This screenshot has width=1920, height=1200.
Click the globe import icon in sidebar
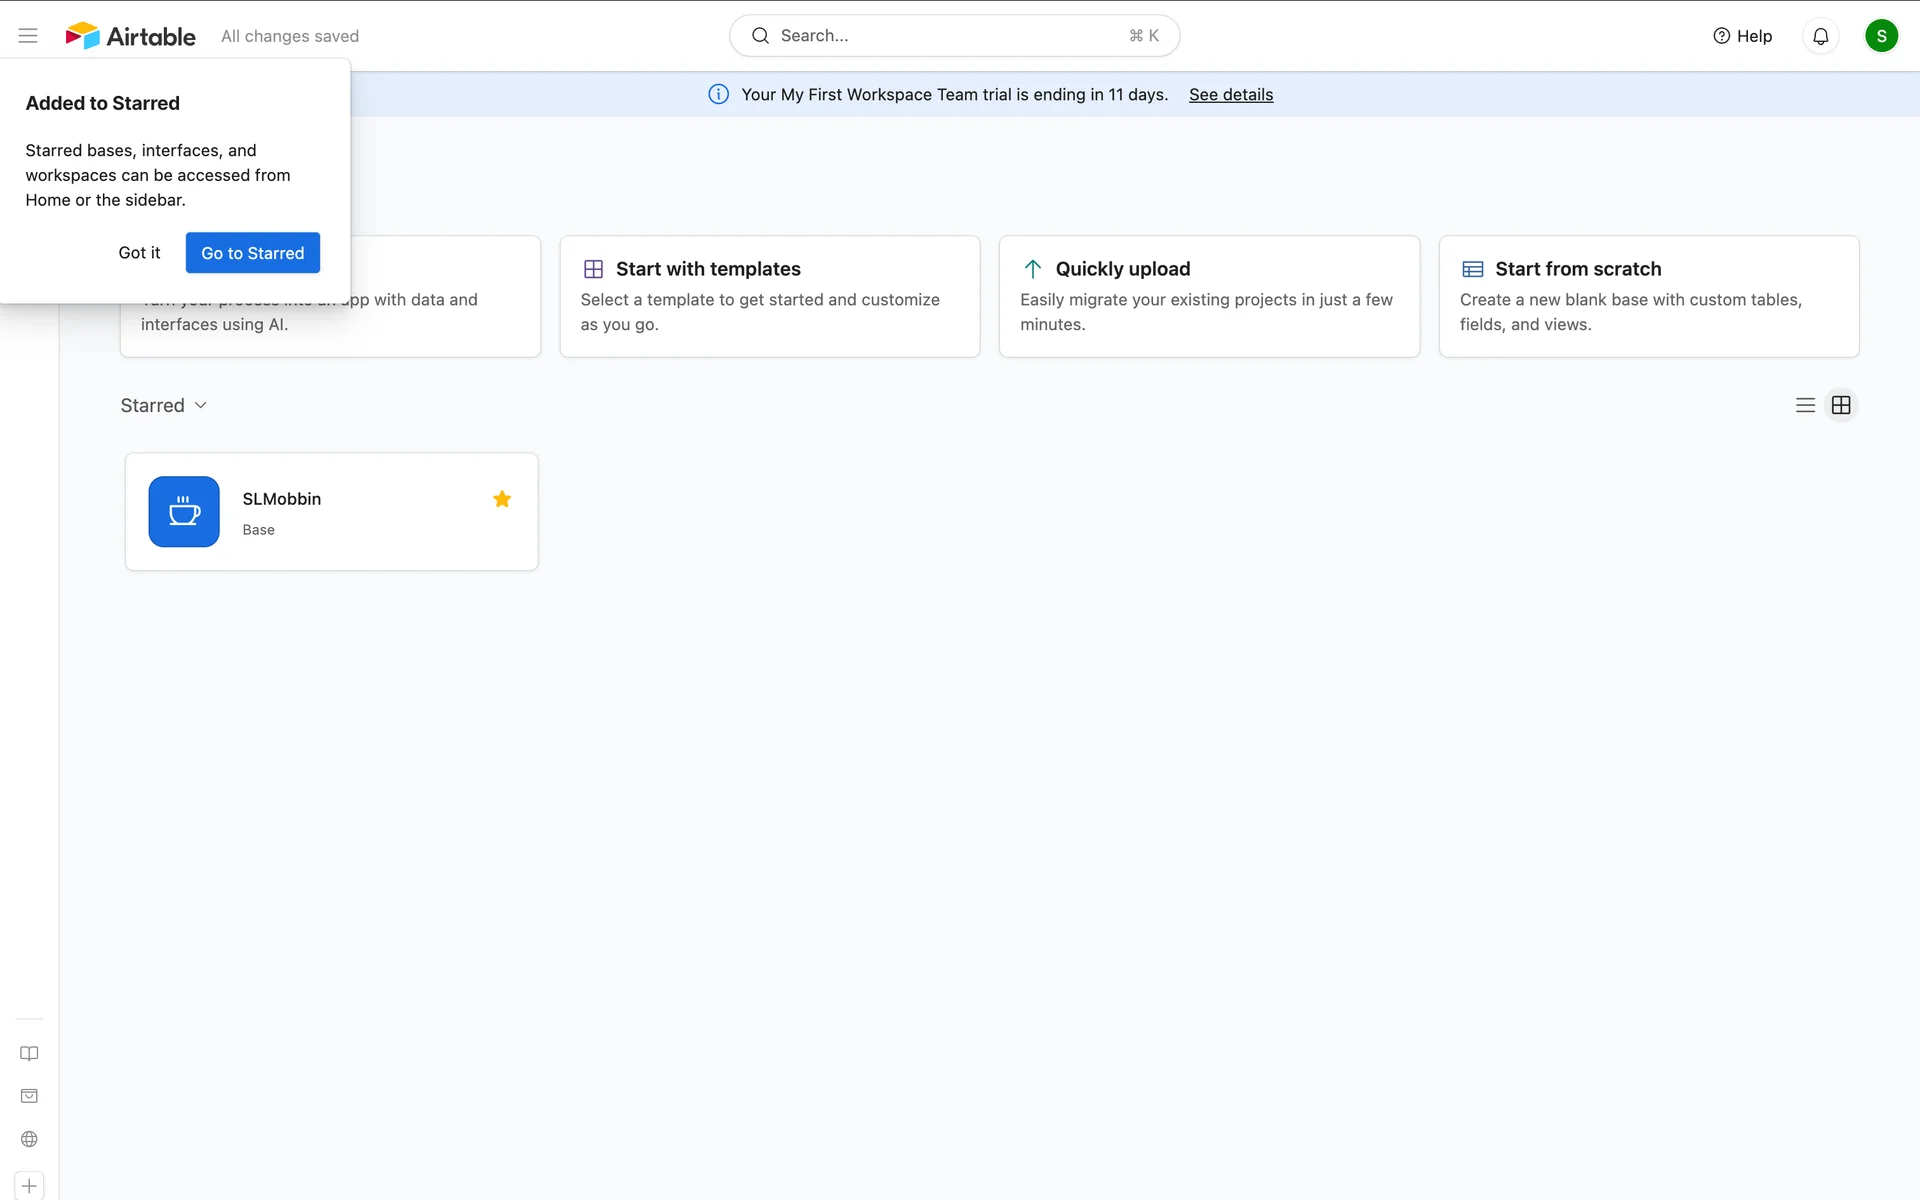tap(29, 1139)
